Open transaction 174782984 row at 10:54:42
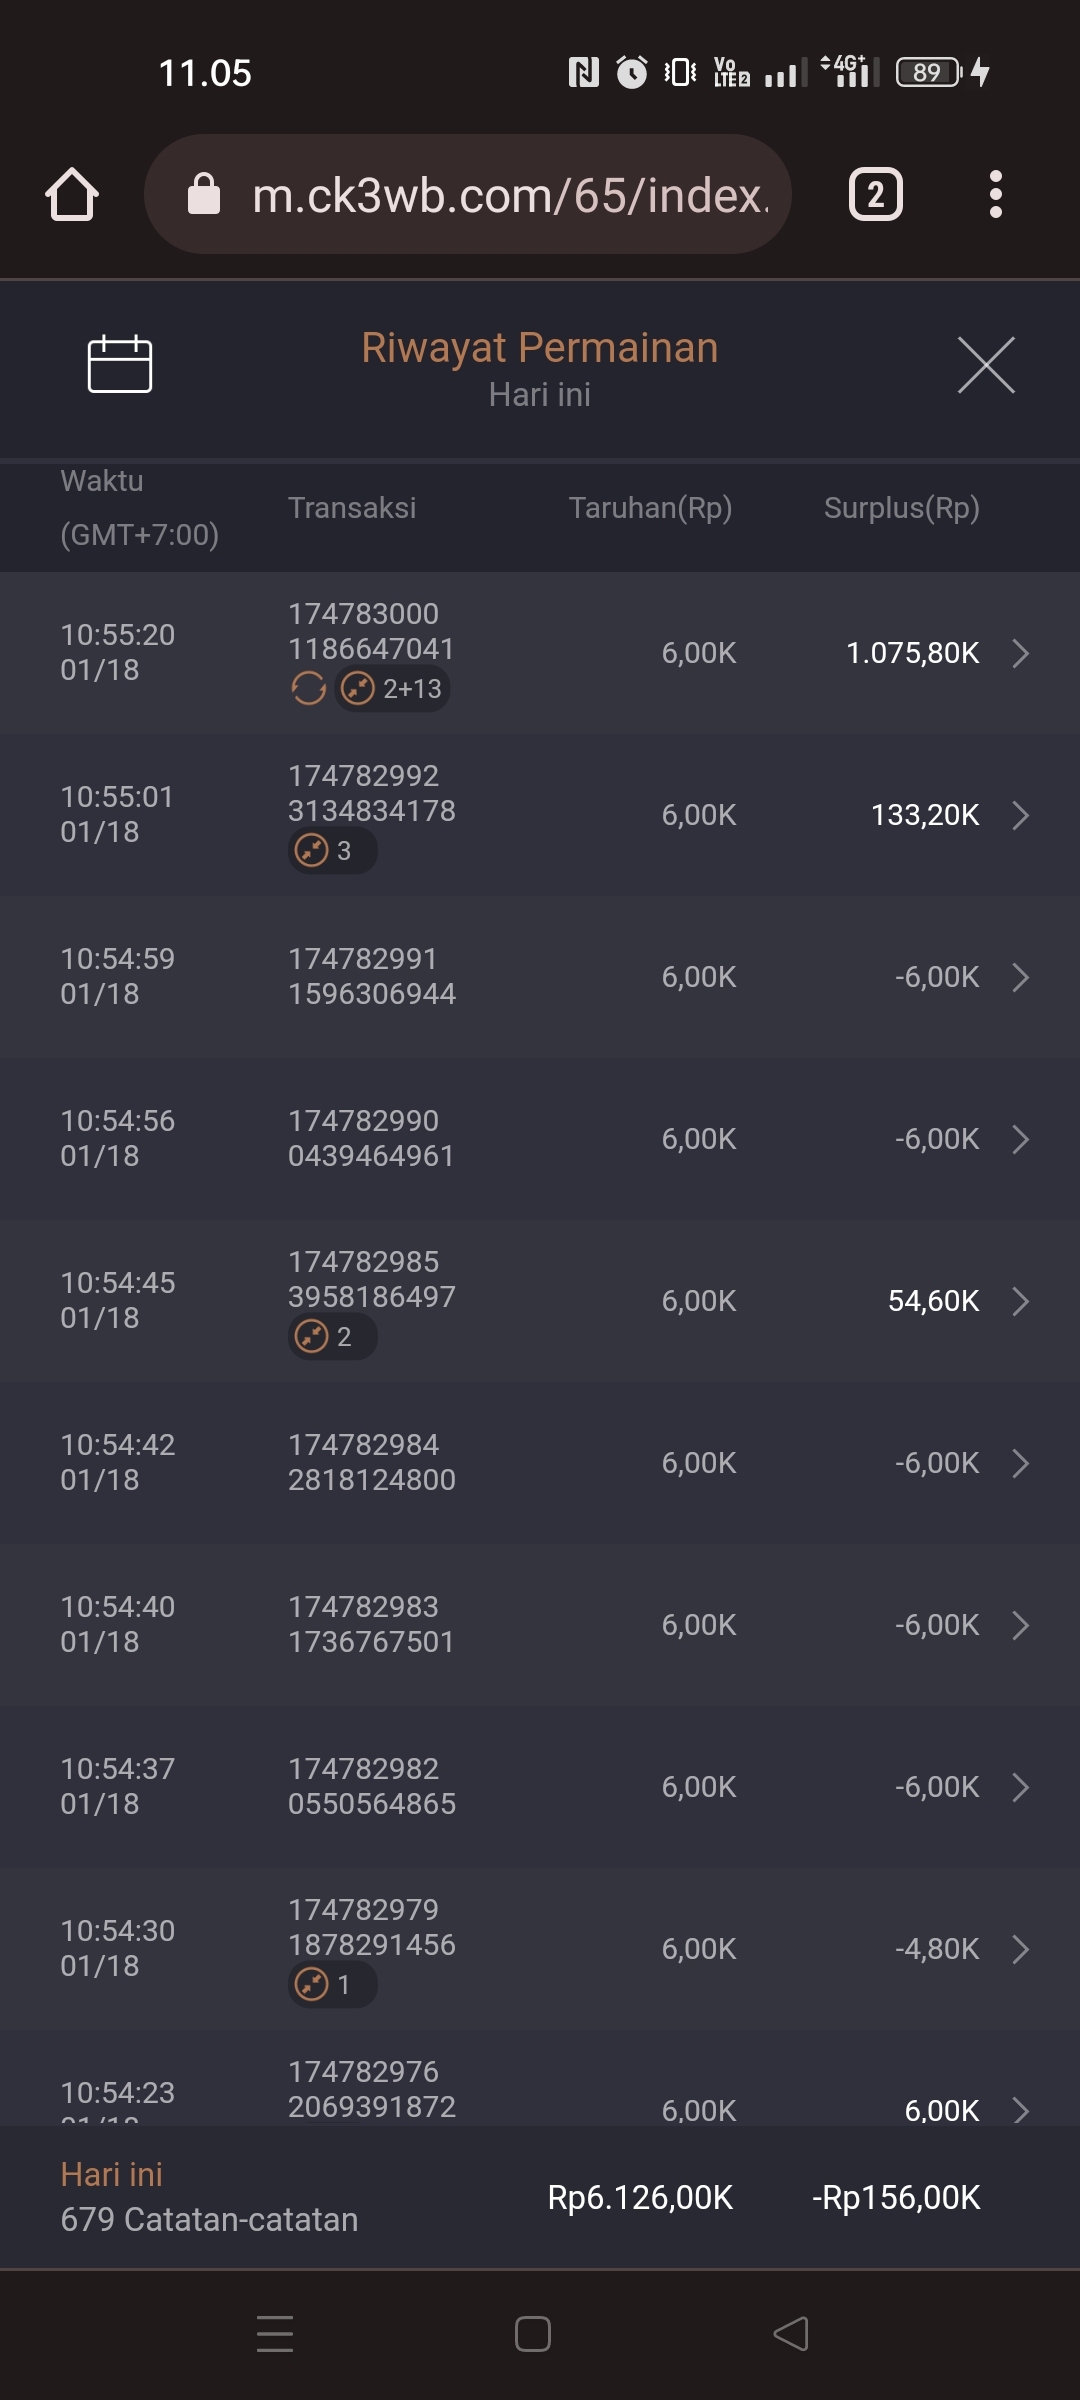Image resolution: width=1080 pixels, height=2400 pixels. [x=540, y=1463]
